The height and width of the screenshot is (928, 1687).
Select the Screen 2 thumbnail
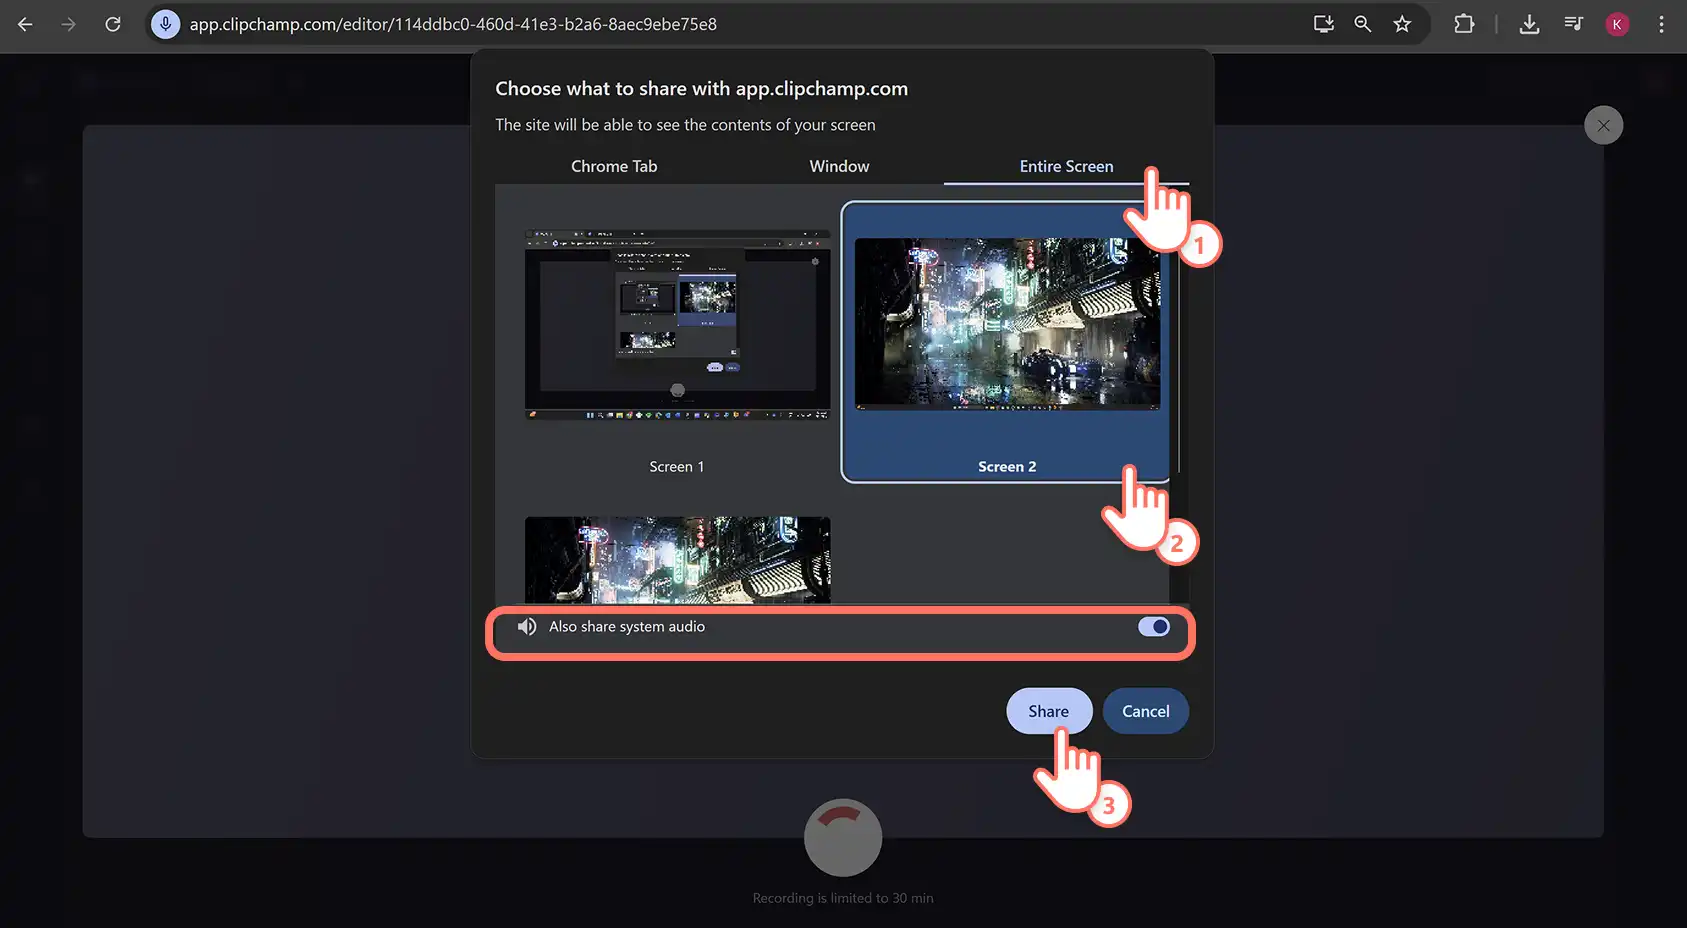click(1006, 342)
